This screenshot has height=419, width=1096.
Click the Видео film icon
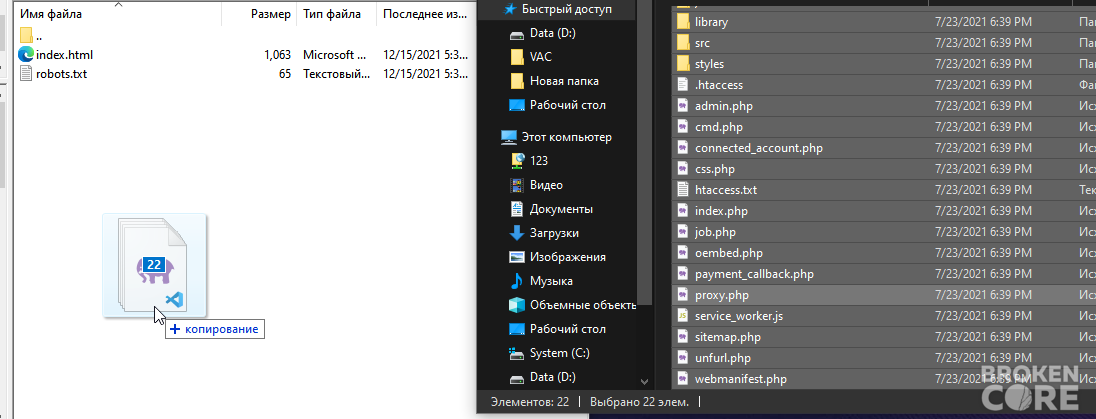[517, 185]
